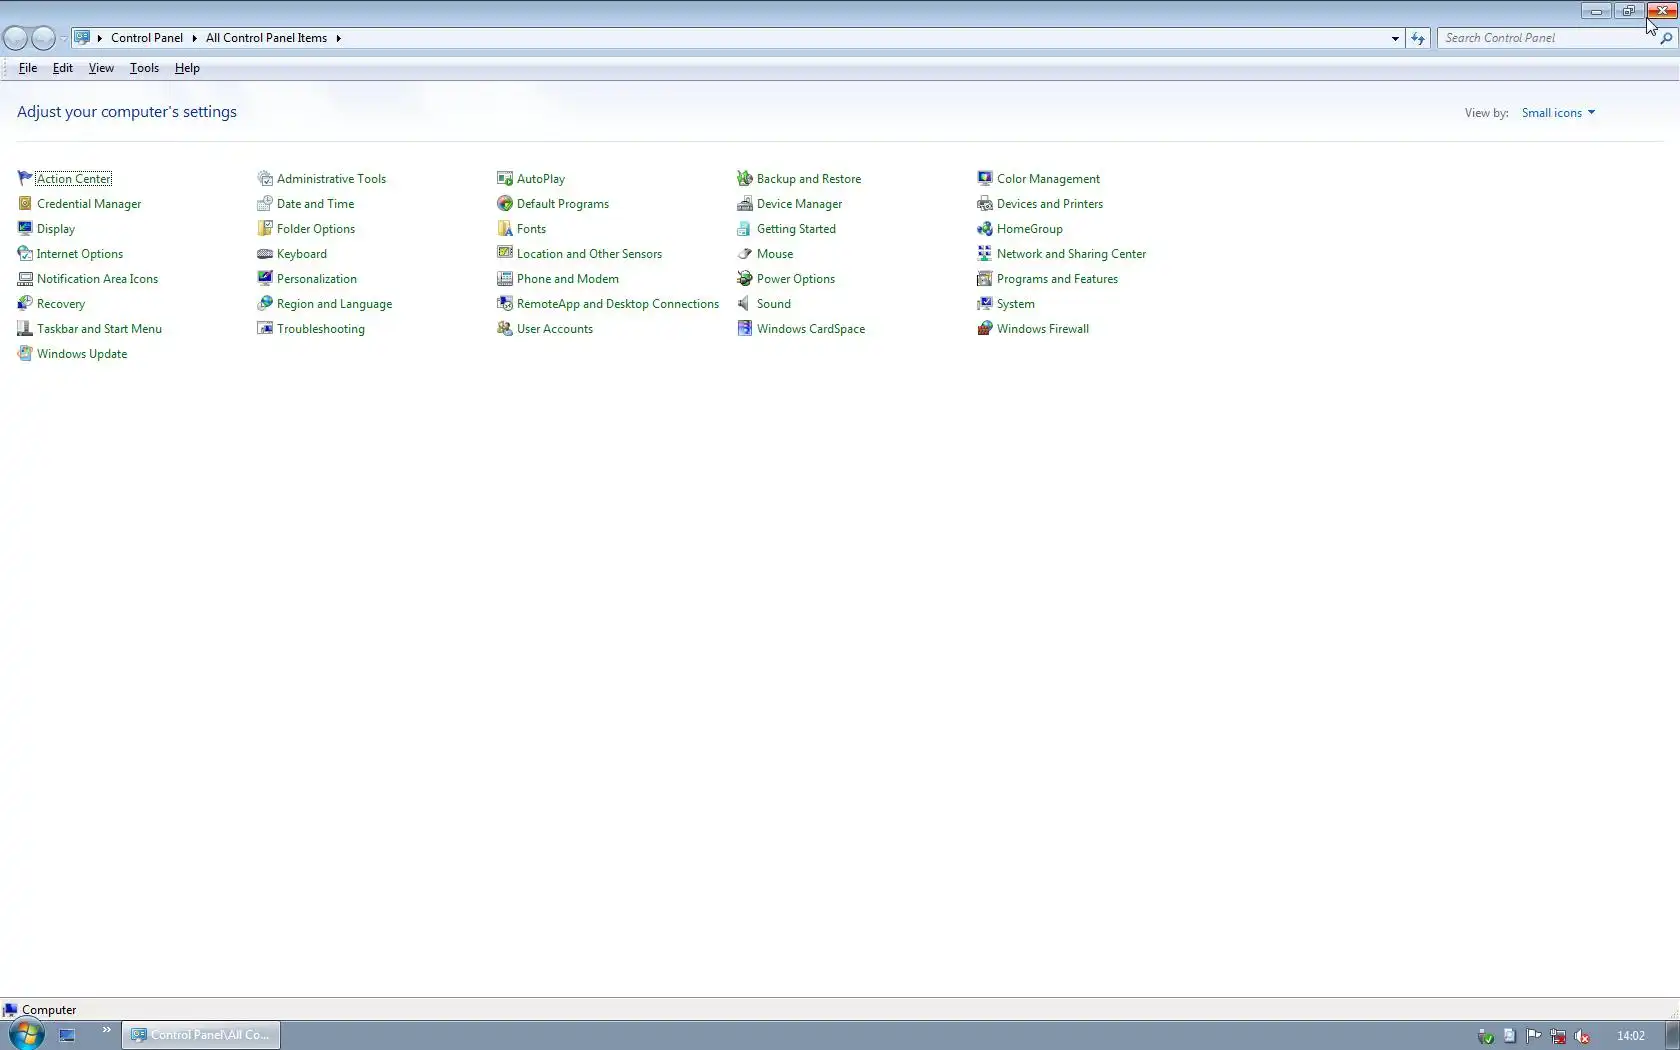
Task: Click the Windows Firewall icon
Action: click(985, 328)
